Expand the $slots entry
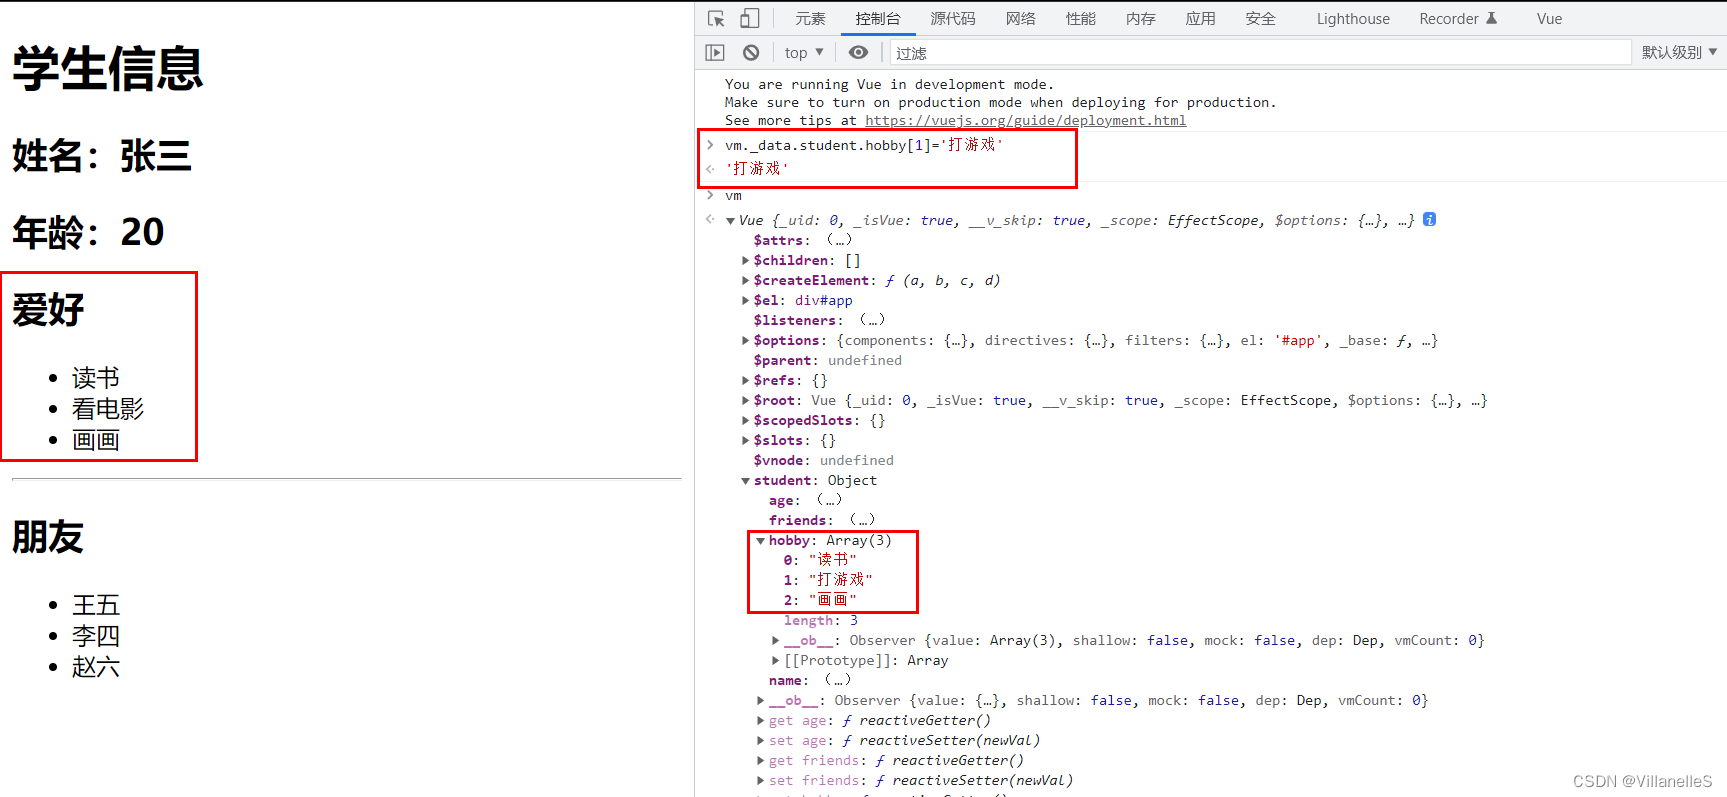The width and height of the screenshot is (1727, 797). pyautogui.click(x=745, y=440)
